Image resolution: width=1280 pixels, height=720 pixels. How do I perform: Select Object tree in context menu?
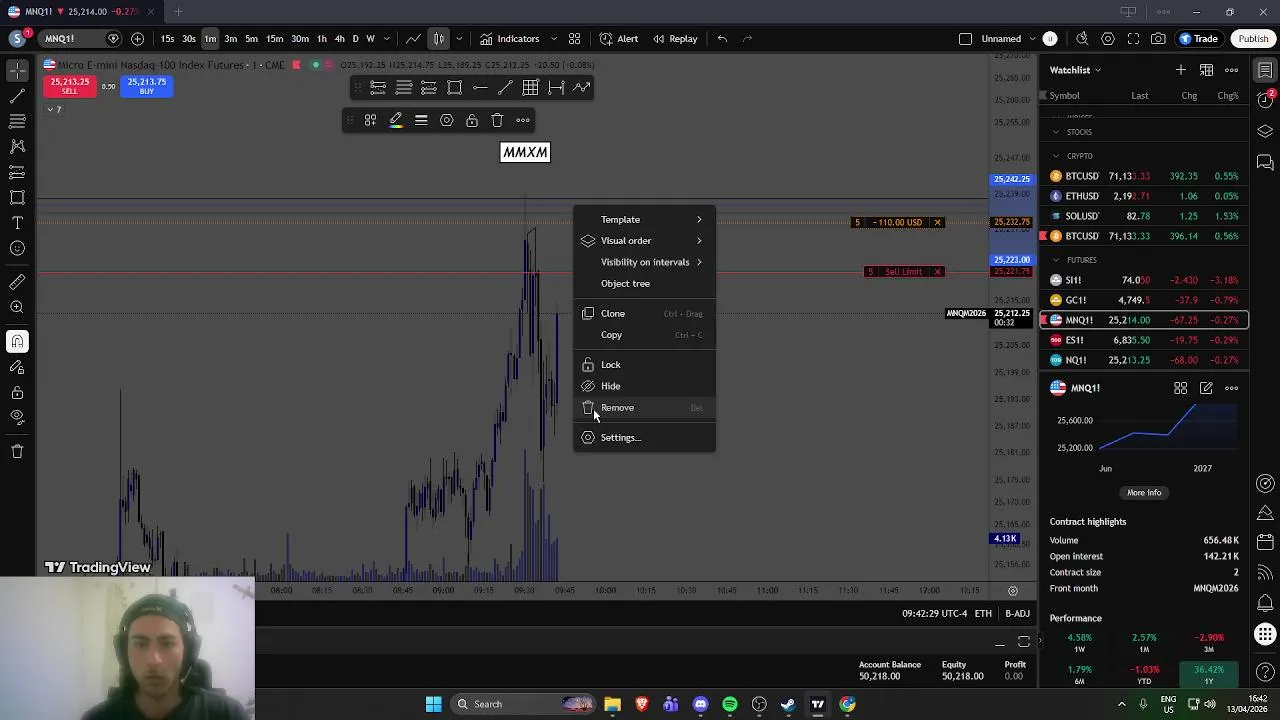point(644,284)
